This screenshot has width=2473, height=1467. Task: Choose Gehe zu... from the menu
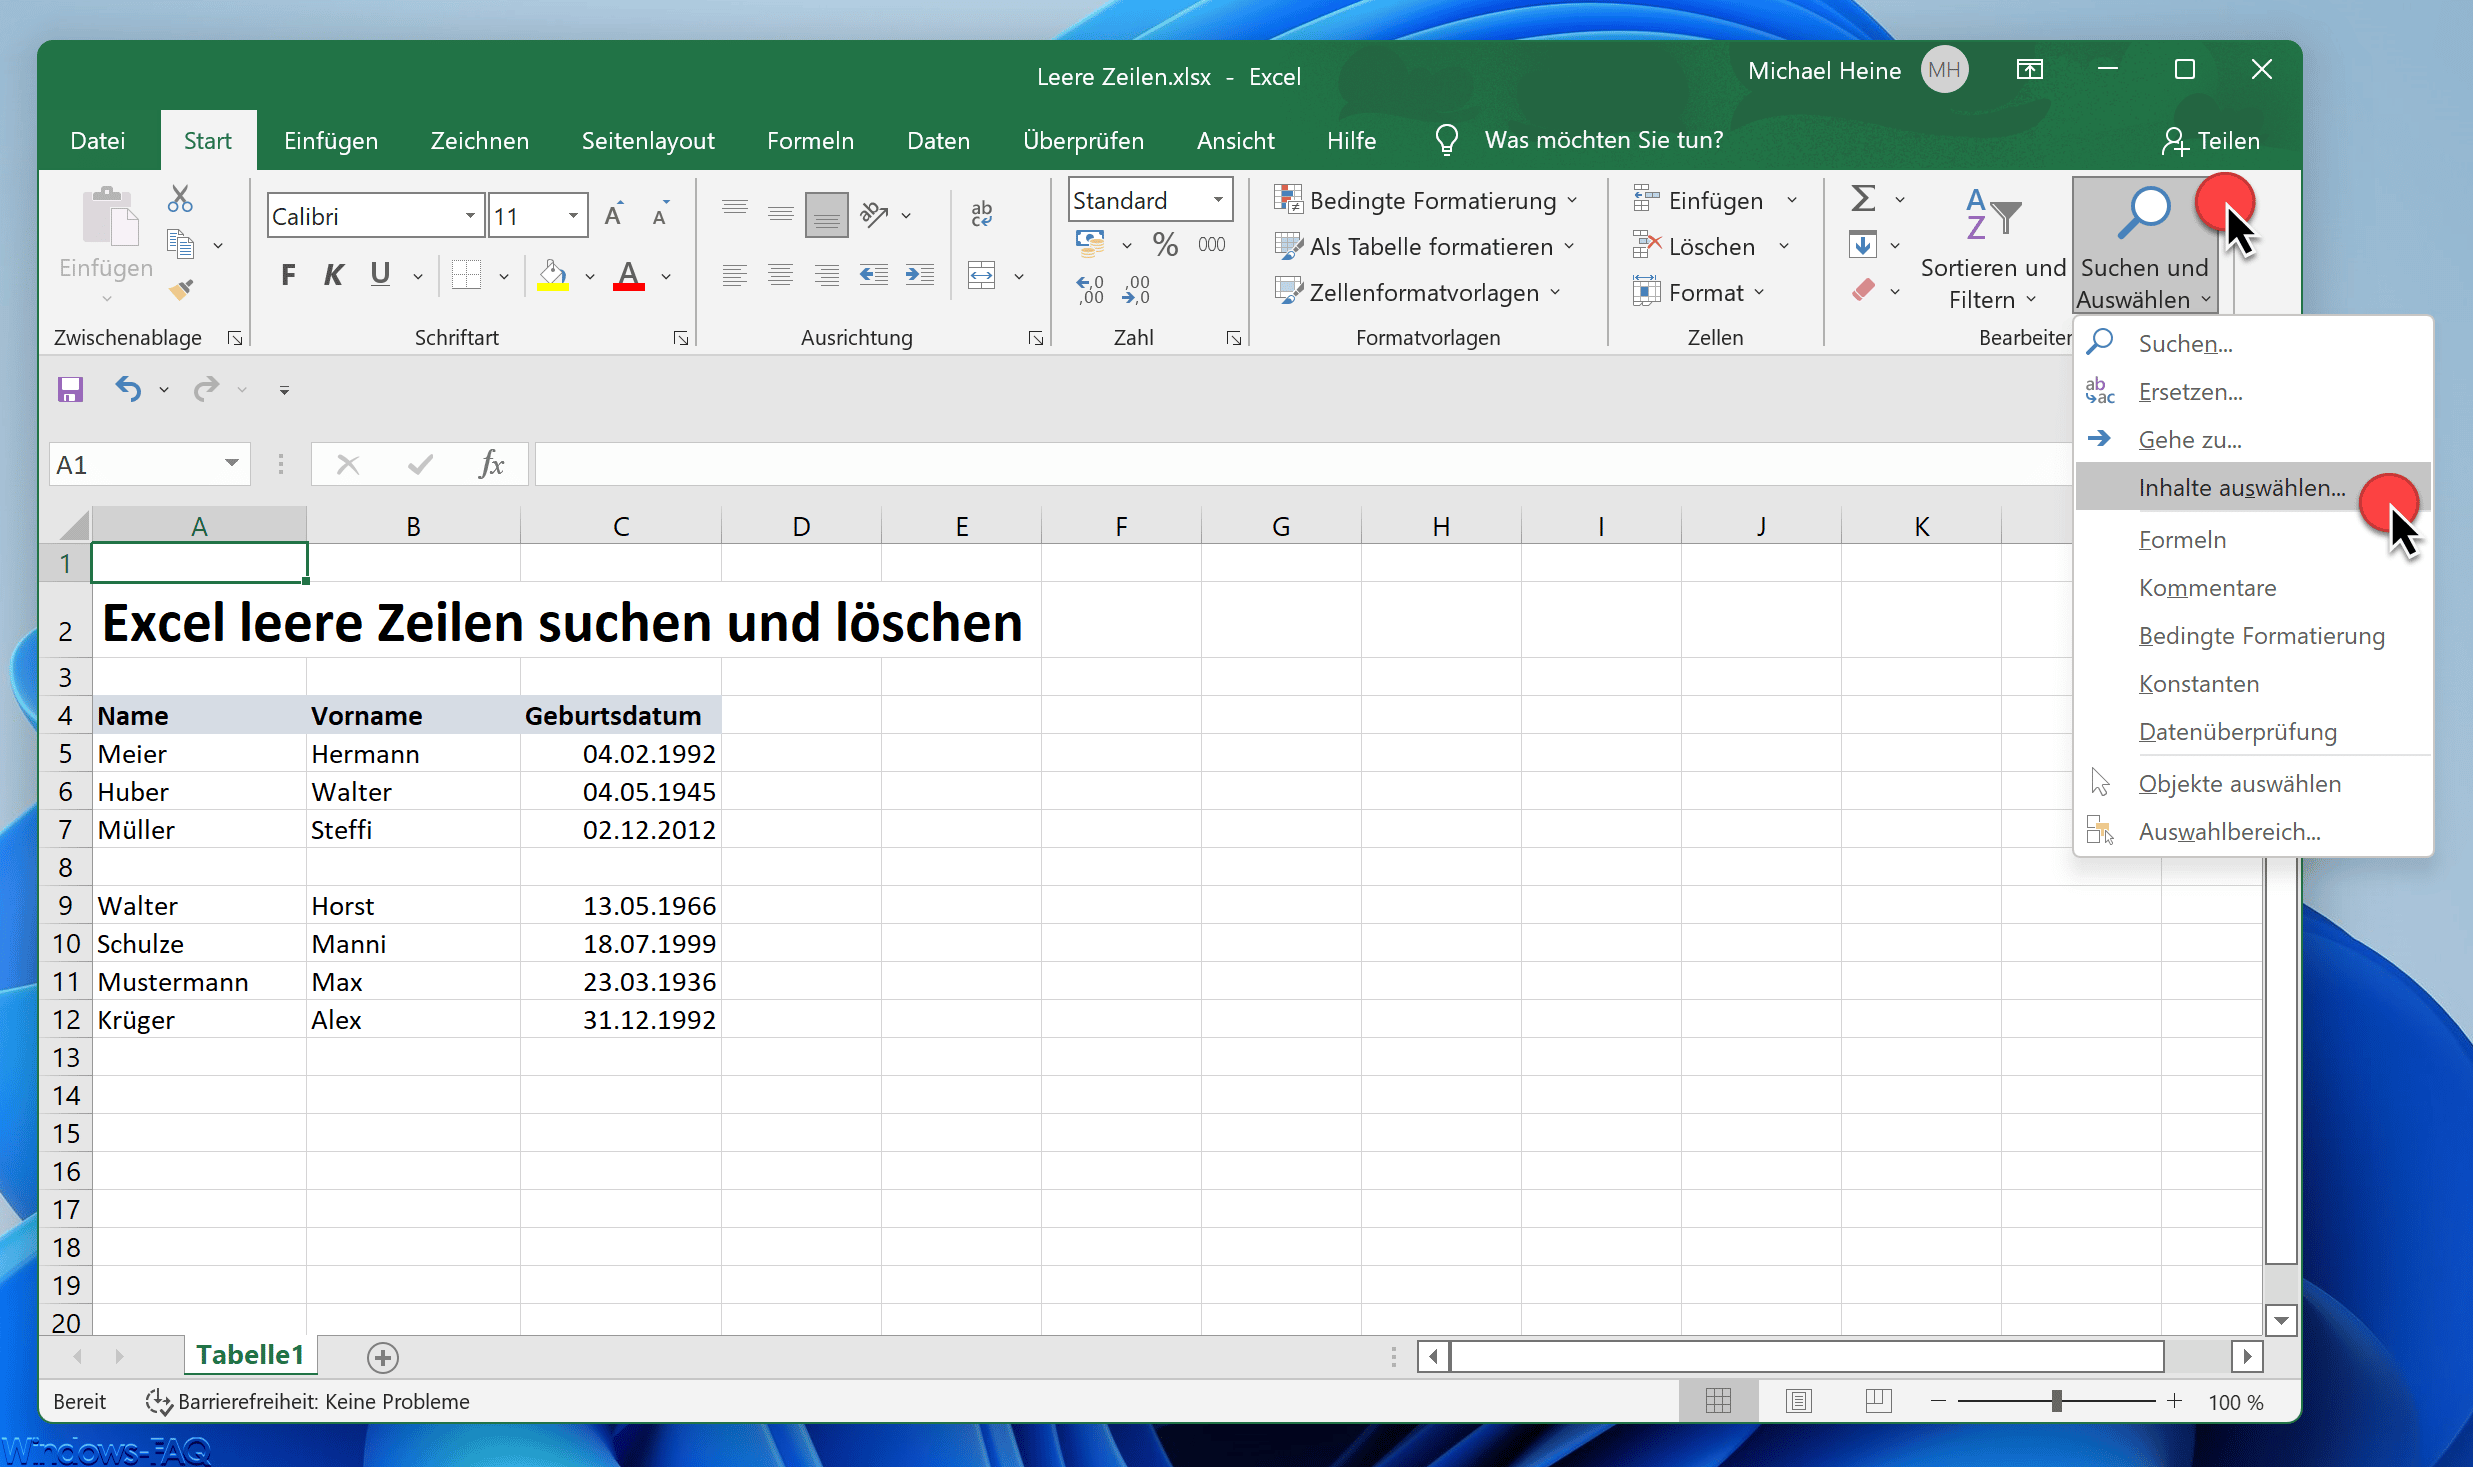coord(2252,440)
